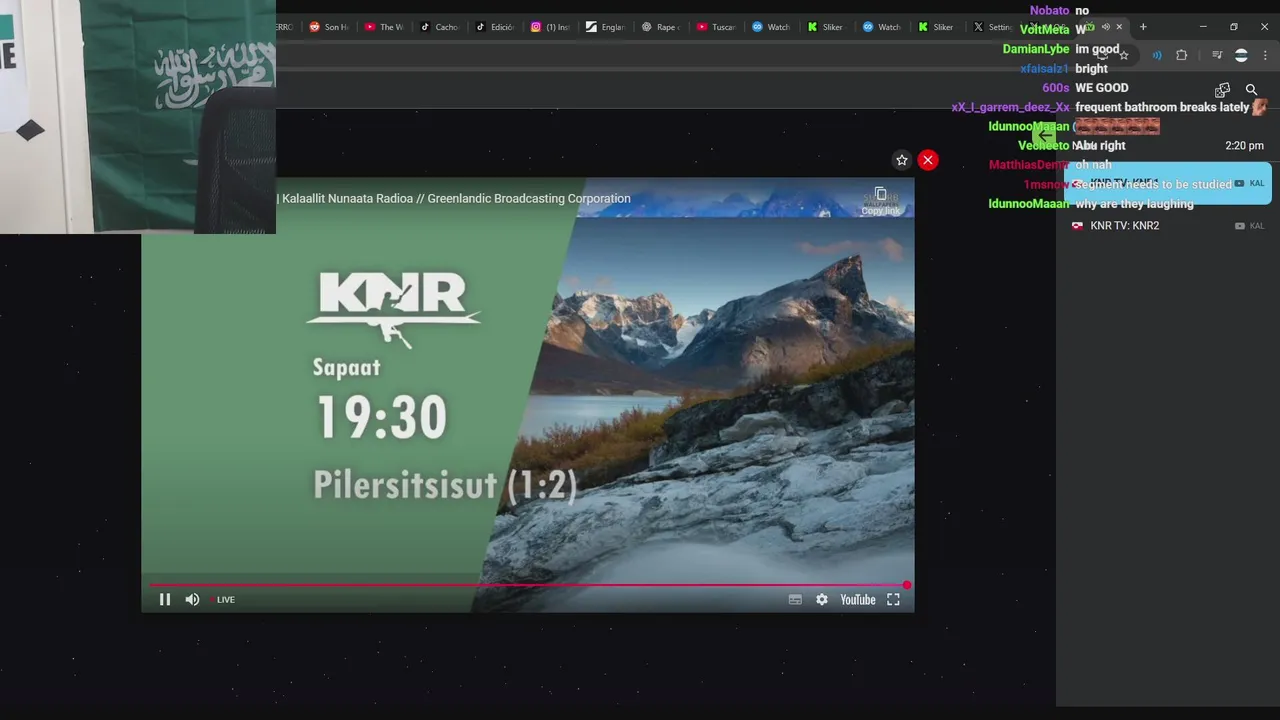Screen dimensions: 1280x720
Task: Mute the video player volume
Action: (x=192, y=600)
